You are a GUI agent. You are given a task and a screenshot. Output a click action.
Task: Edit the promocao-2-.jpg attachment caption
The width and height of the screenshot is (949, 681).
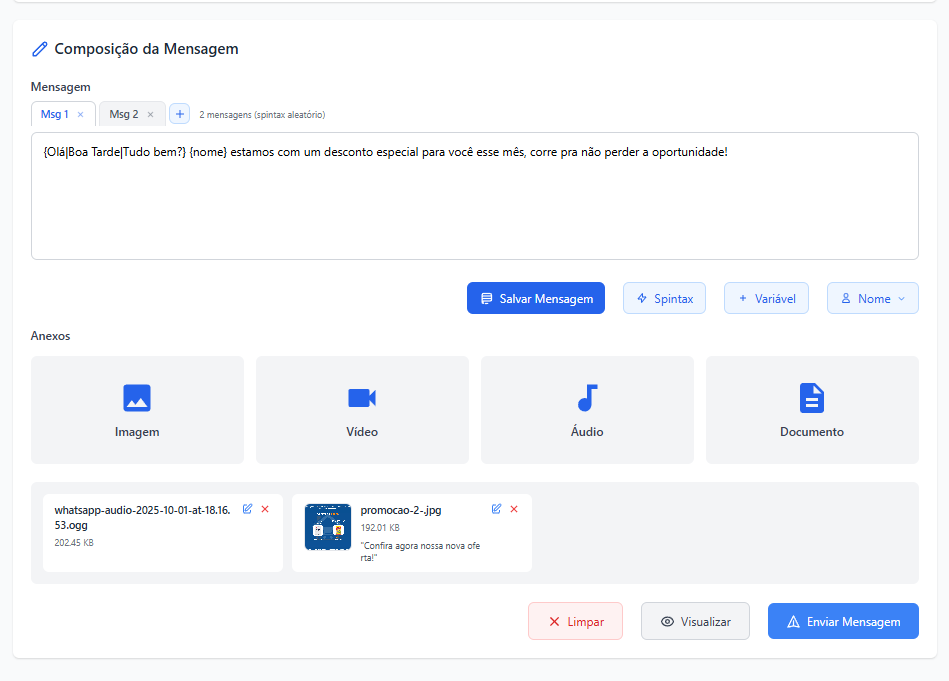[x=497, y=509]
